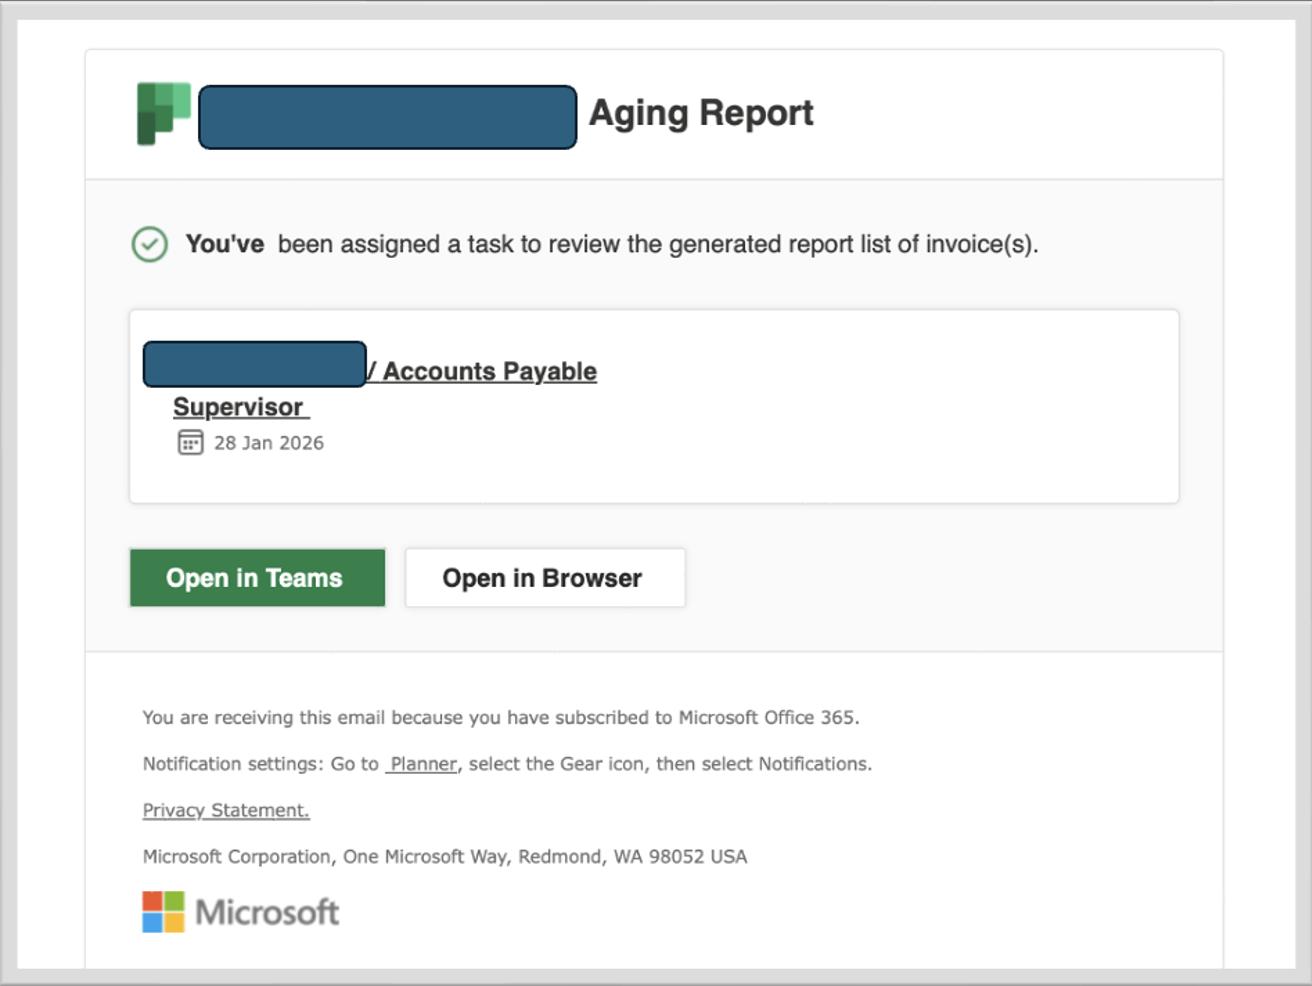Click the Supervisor link text

(239, 407)
